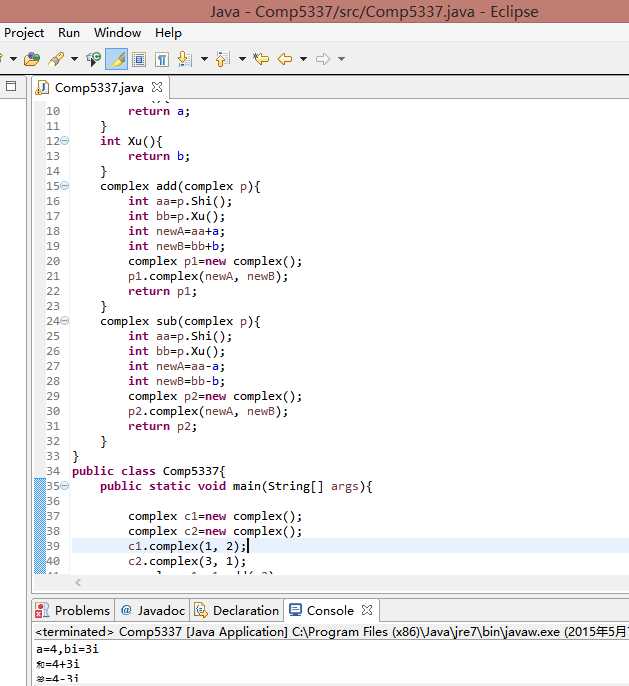629x686 pixels.
Task: Click 'complex p2=new complex();' line
Action: pos(215,396)
